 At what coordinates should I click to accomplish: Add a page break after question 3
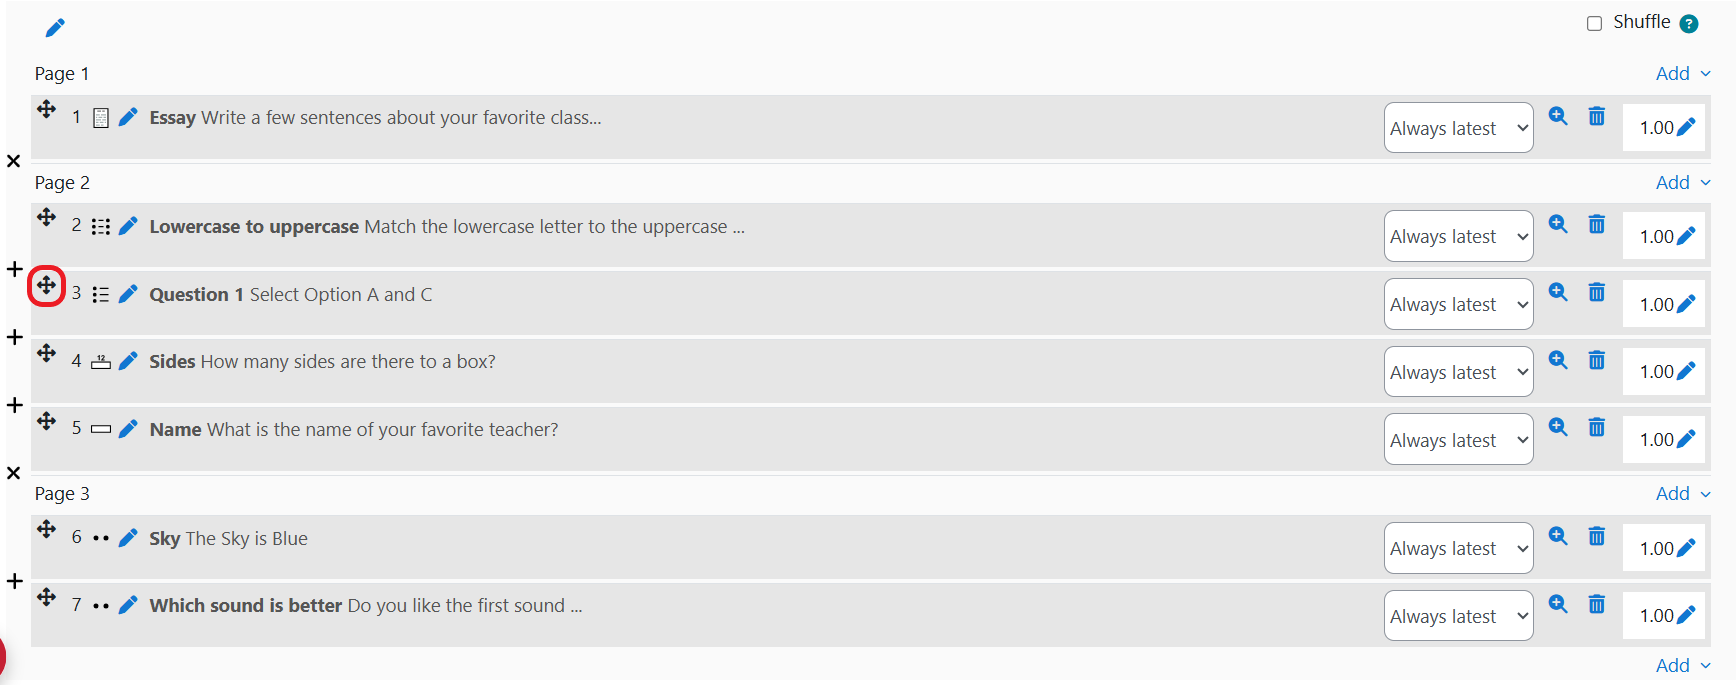tap(15, 337)
